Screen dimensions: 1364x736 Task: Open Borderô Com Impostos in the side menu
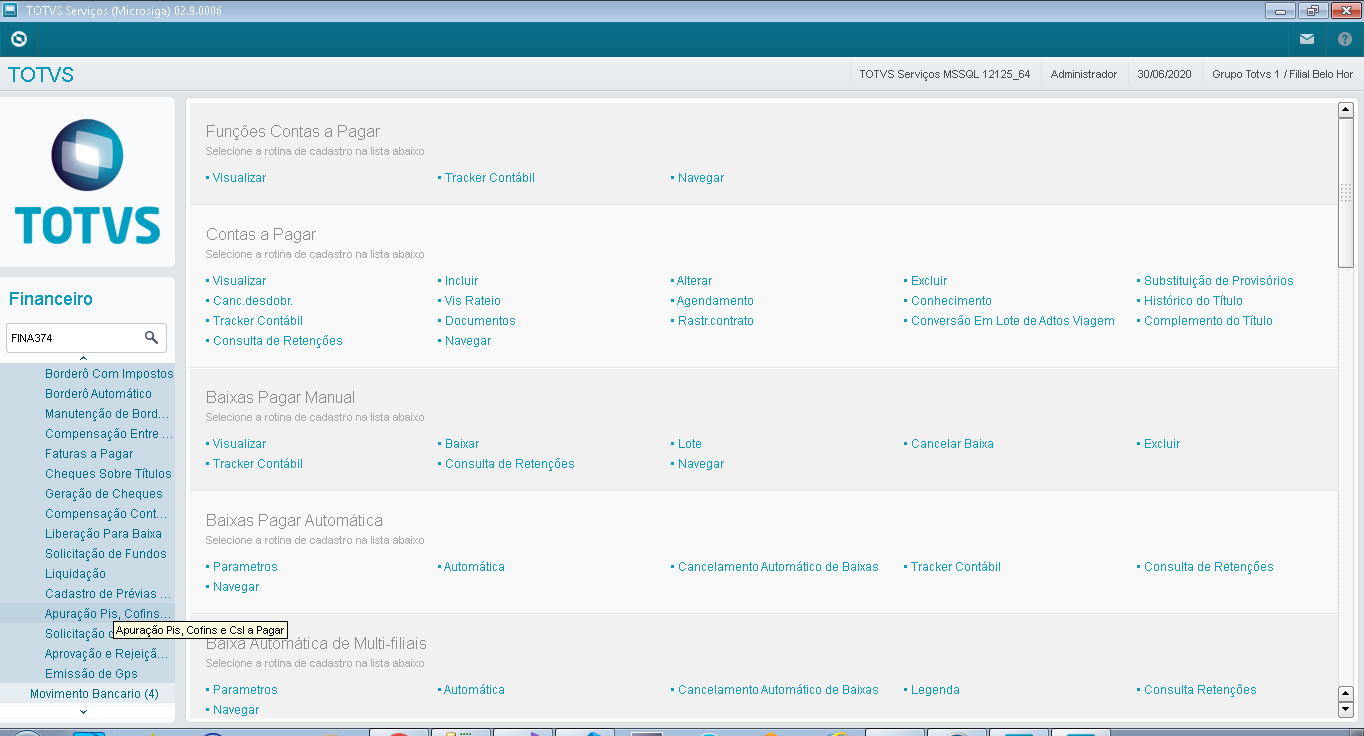[x=109, y=374]
